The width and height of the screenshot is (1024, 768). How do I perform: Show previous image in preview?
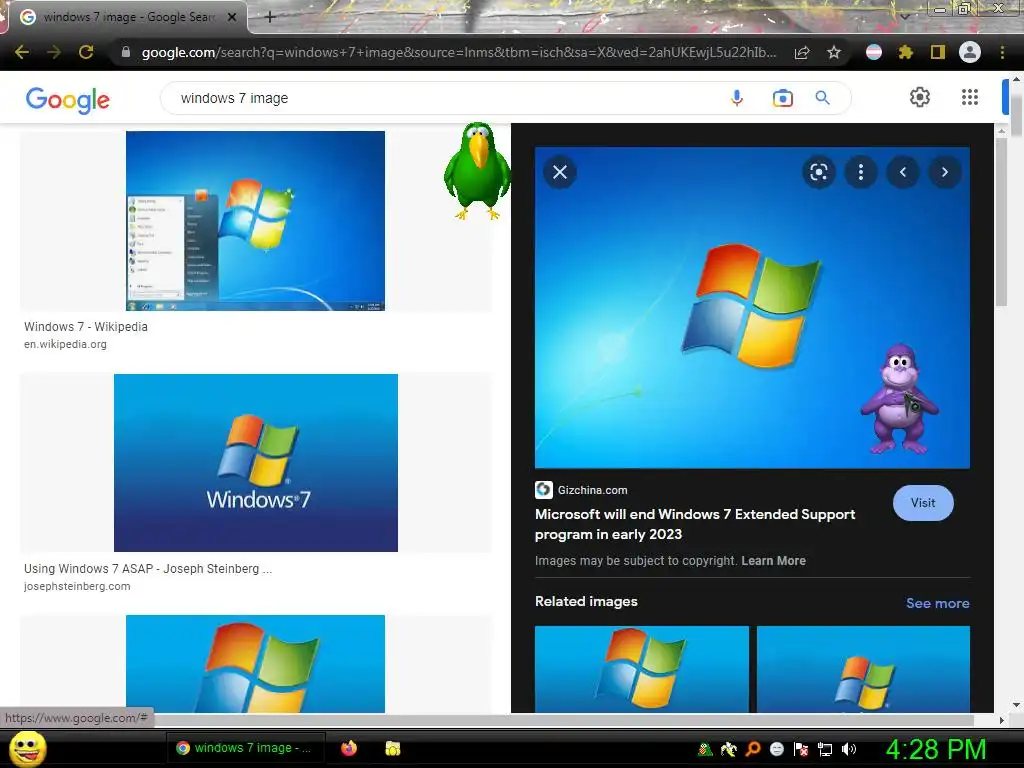903,172
